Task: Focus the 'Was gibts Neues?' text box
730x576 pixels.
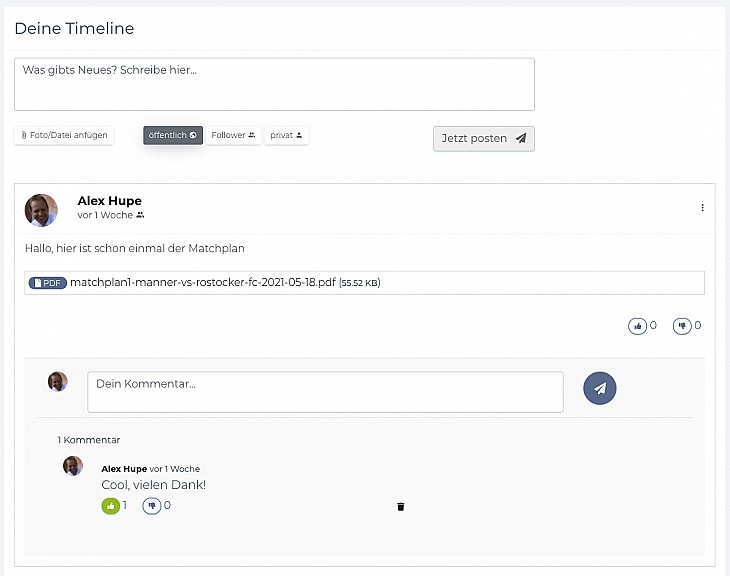Action: pos(274,84)
